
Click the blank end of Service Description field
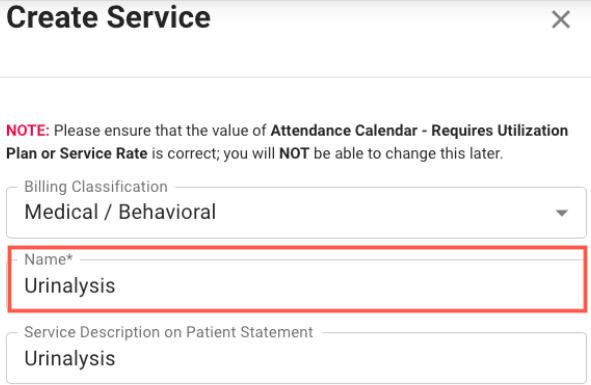pyautogui.click(x=351, y=358)
